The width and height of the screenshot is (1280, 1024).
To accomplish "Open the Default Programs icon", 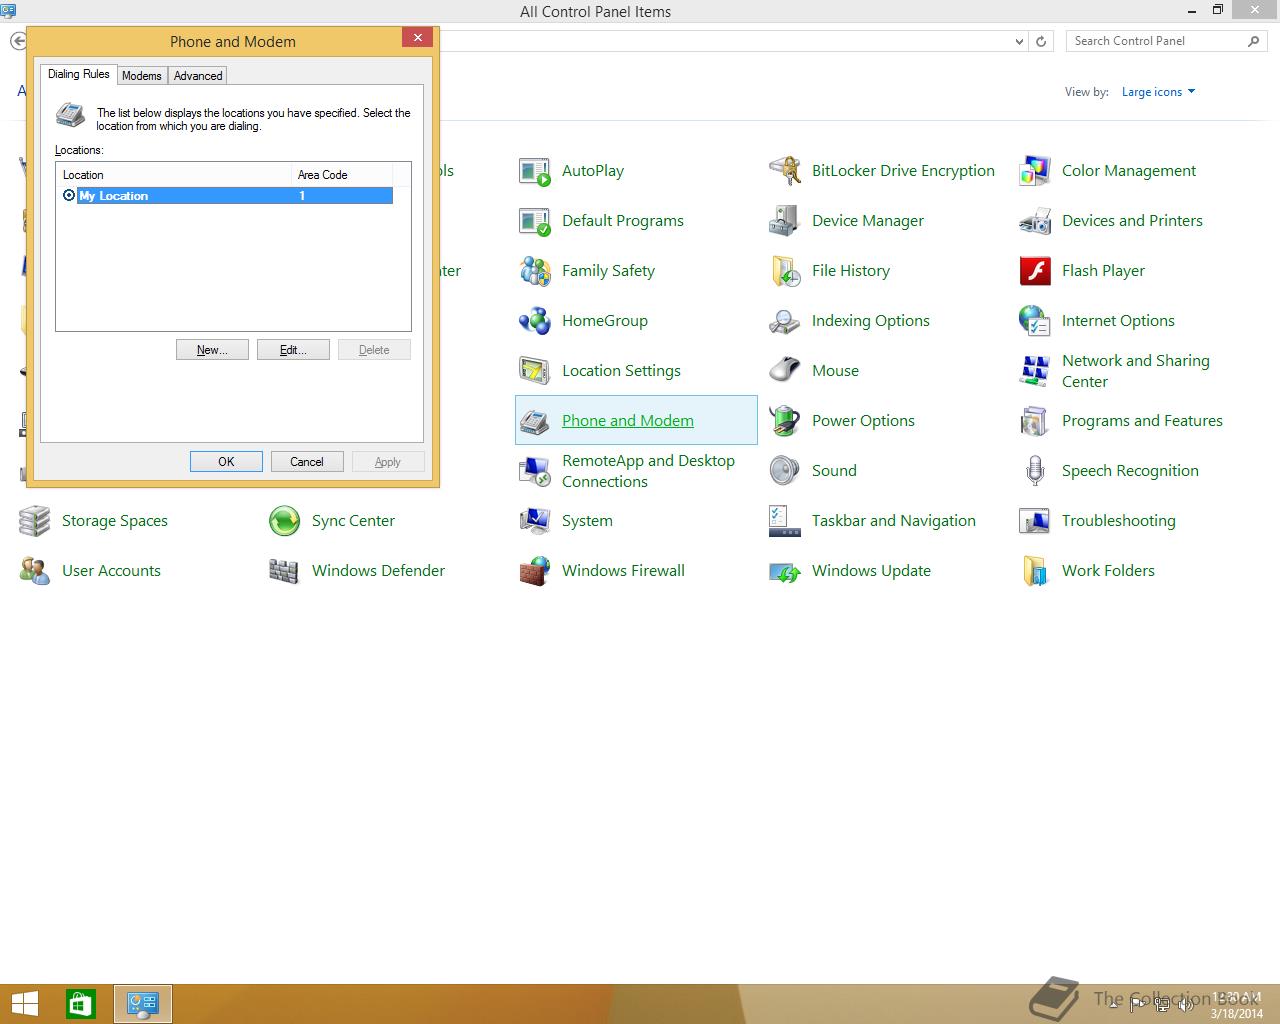I will [535, 221].
